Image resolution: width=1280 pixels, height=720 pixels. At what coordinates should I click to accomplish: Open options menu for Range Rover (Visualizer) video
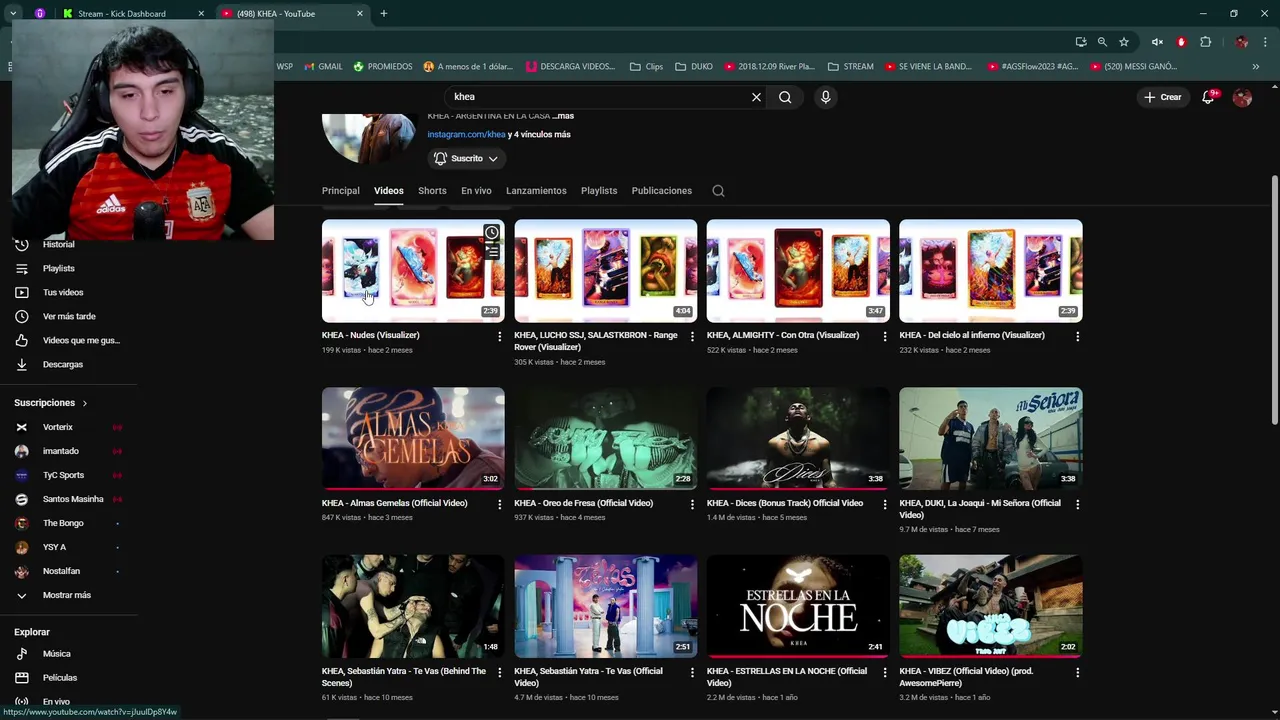pyautogui.click(x=692, y=337)
